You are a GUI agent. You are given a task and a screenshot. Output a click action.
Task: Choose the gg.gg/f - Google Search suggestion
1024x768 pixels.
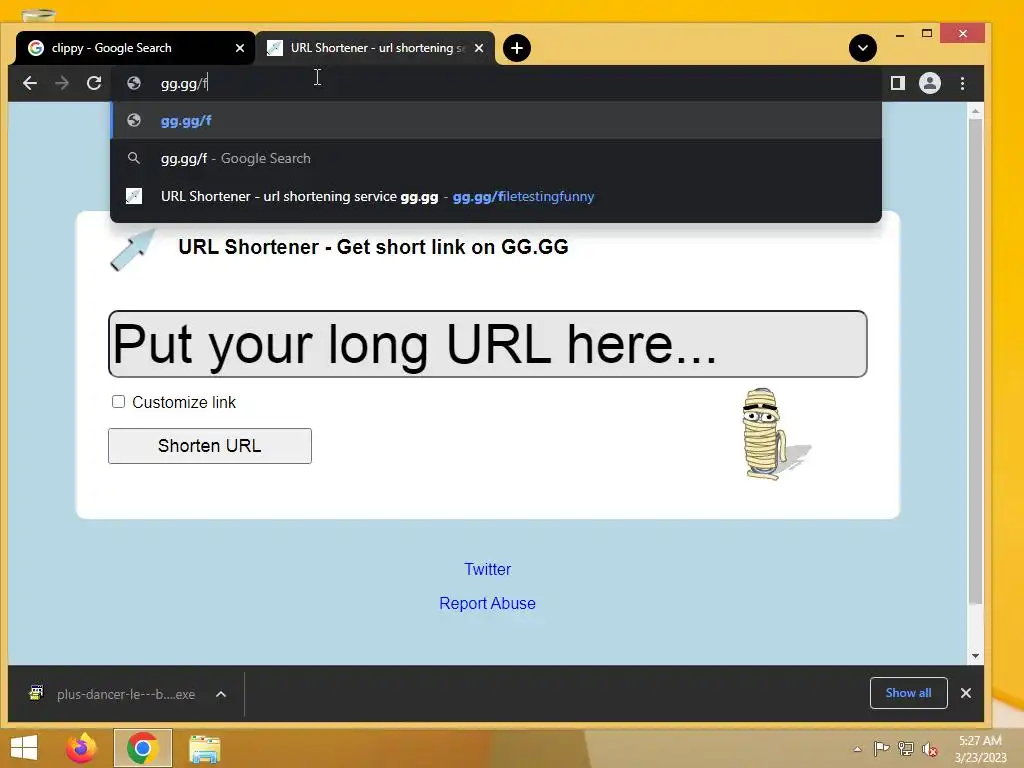click(496, 158)
